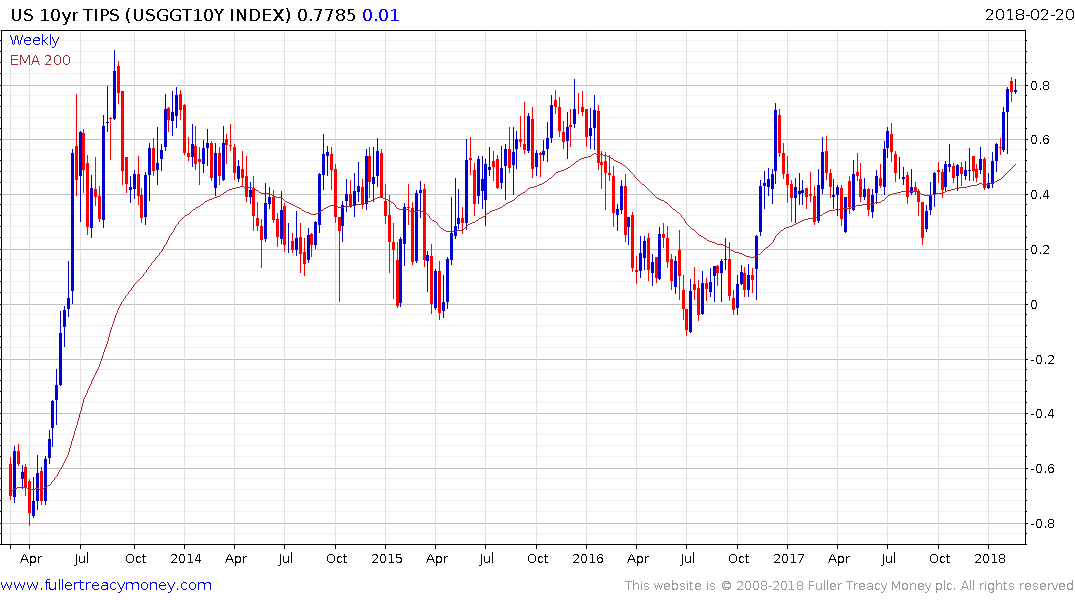Click the most recent candlestick near 0.8
This screenshot has width=1075, height=600.
[1015, 88]
